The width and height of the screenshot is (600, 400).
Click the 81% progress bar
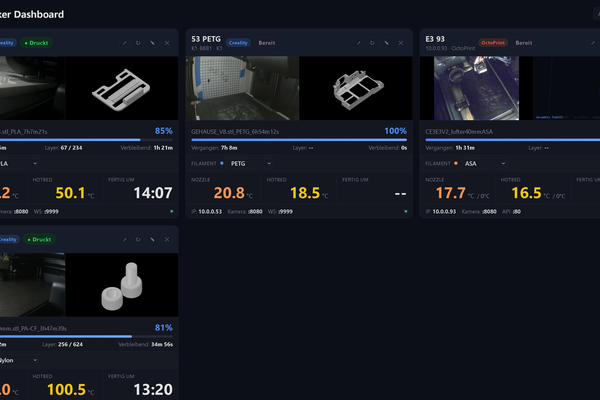coord(86,336)
